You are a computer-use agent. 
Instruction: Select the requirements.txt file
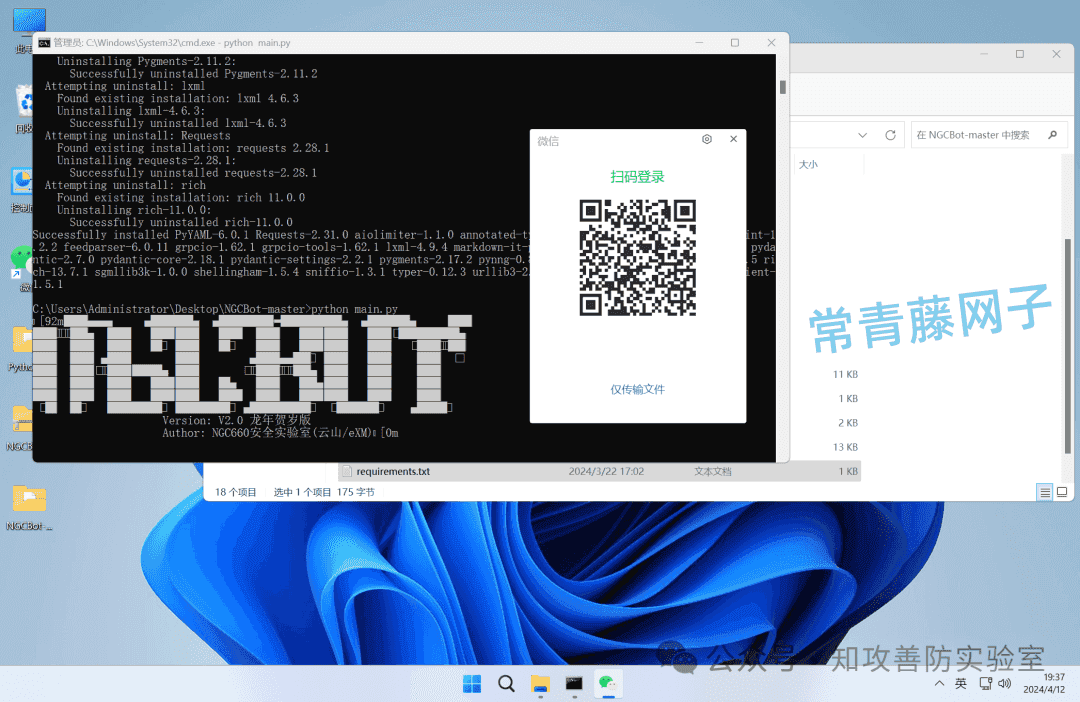(x=601, y=472)
